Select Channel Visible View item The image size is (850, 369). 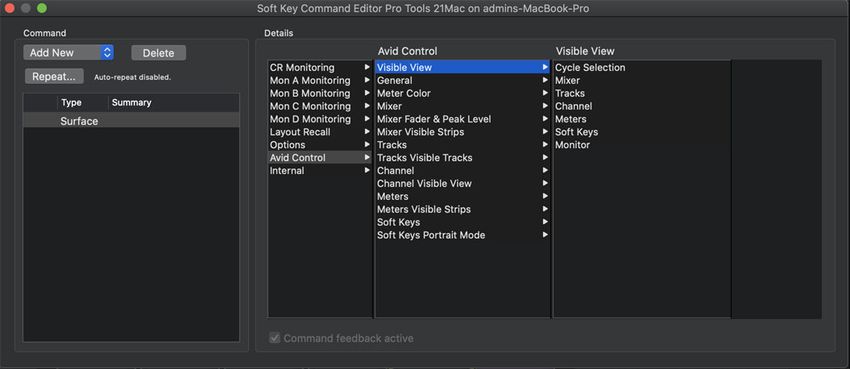click(x=462, y=184)
